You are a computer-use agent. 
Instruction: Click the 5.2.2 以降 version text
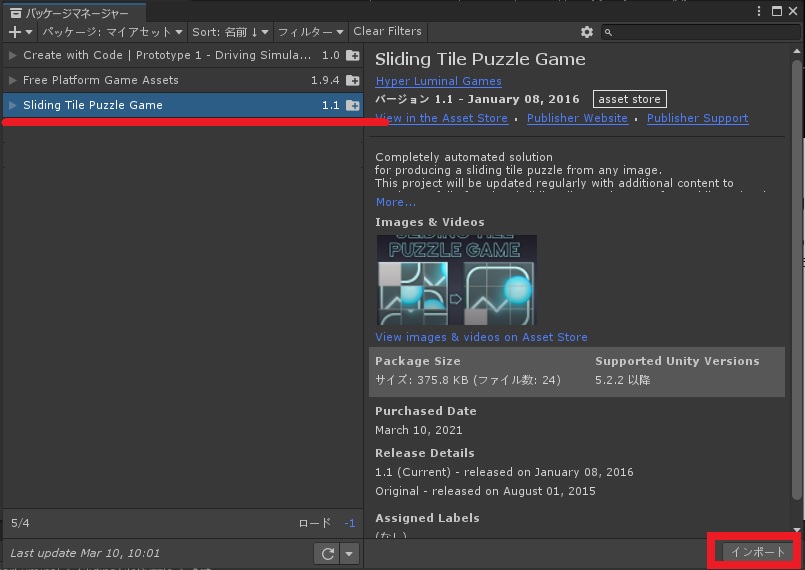623,381
